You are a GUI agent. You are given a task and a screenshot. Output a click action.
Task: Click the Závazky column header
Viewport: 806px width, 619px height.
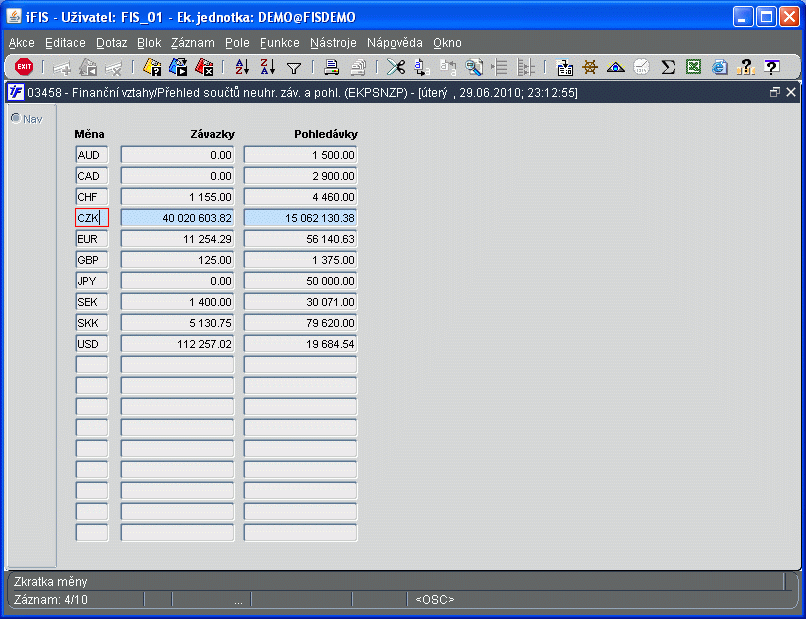point(212,134)
